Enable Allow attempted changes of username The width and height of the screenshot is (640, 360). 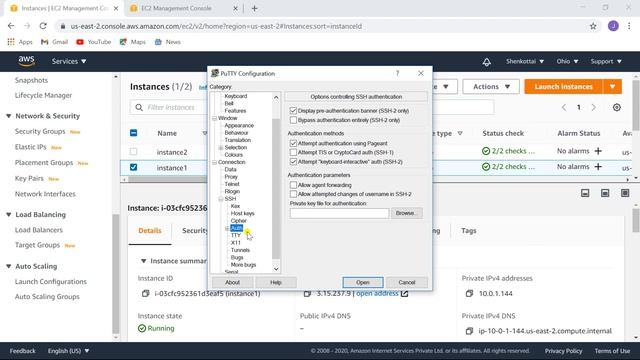point(293,194)
